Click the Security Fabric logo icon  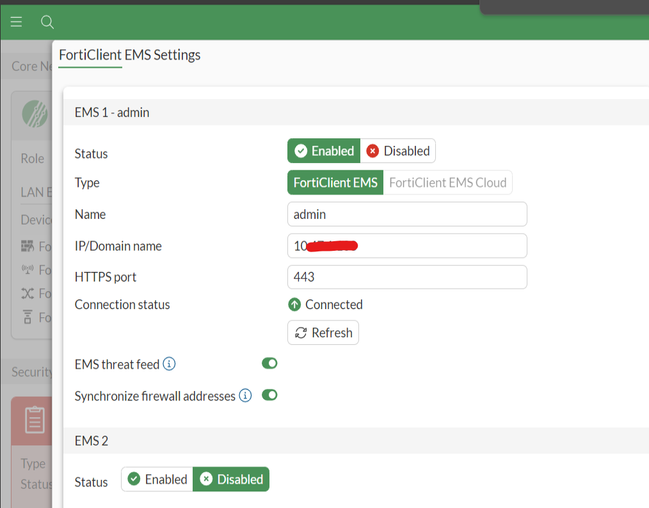[35, 114]
